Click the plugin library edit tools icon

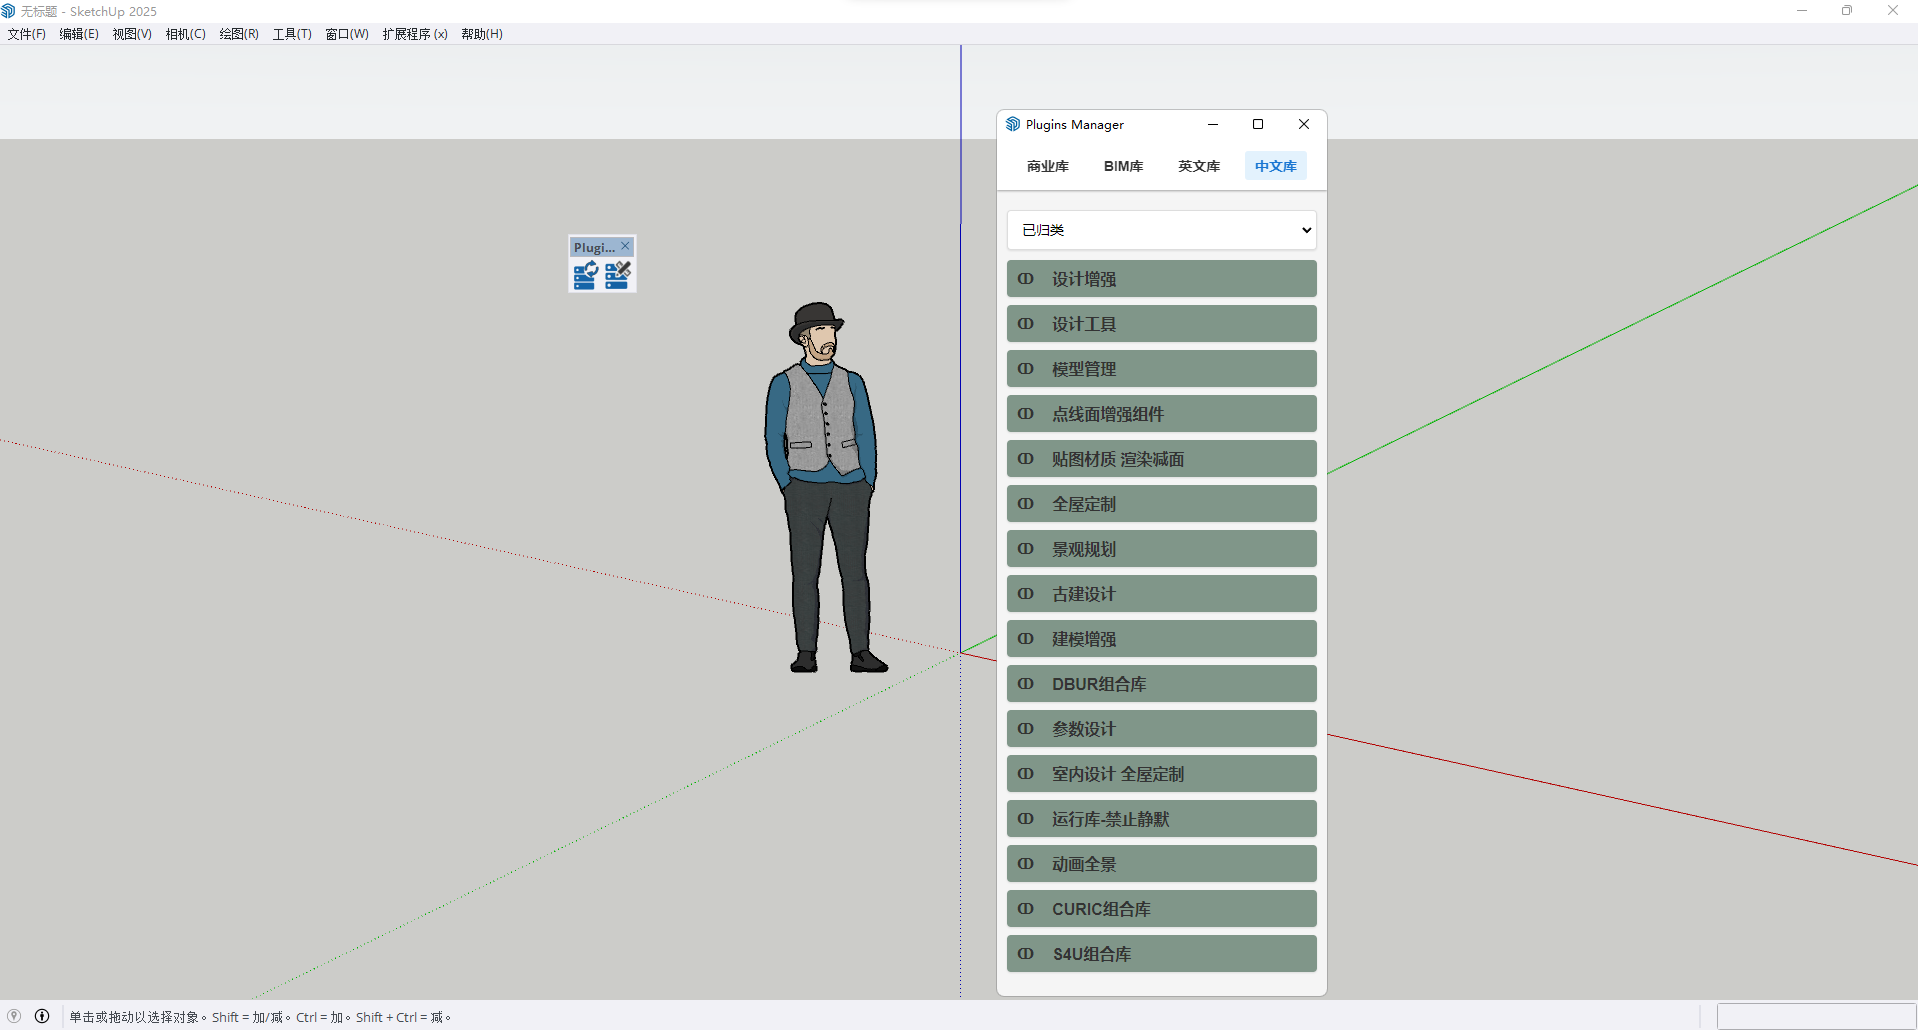(x=618, y=275)
